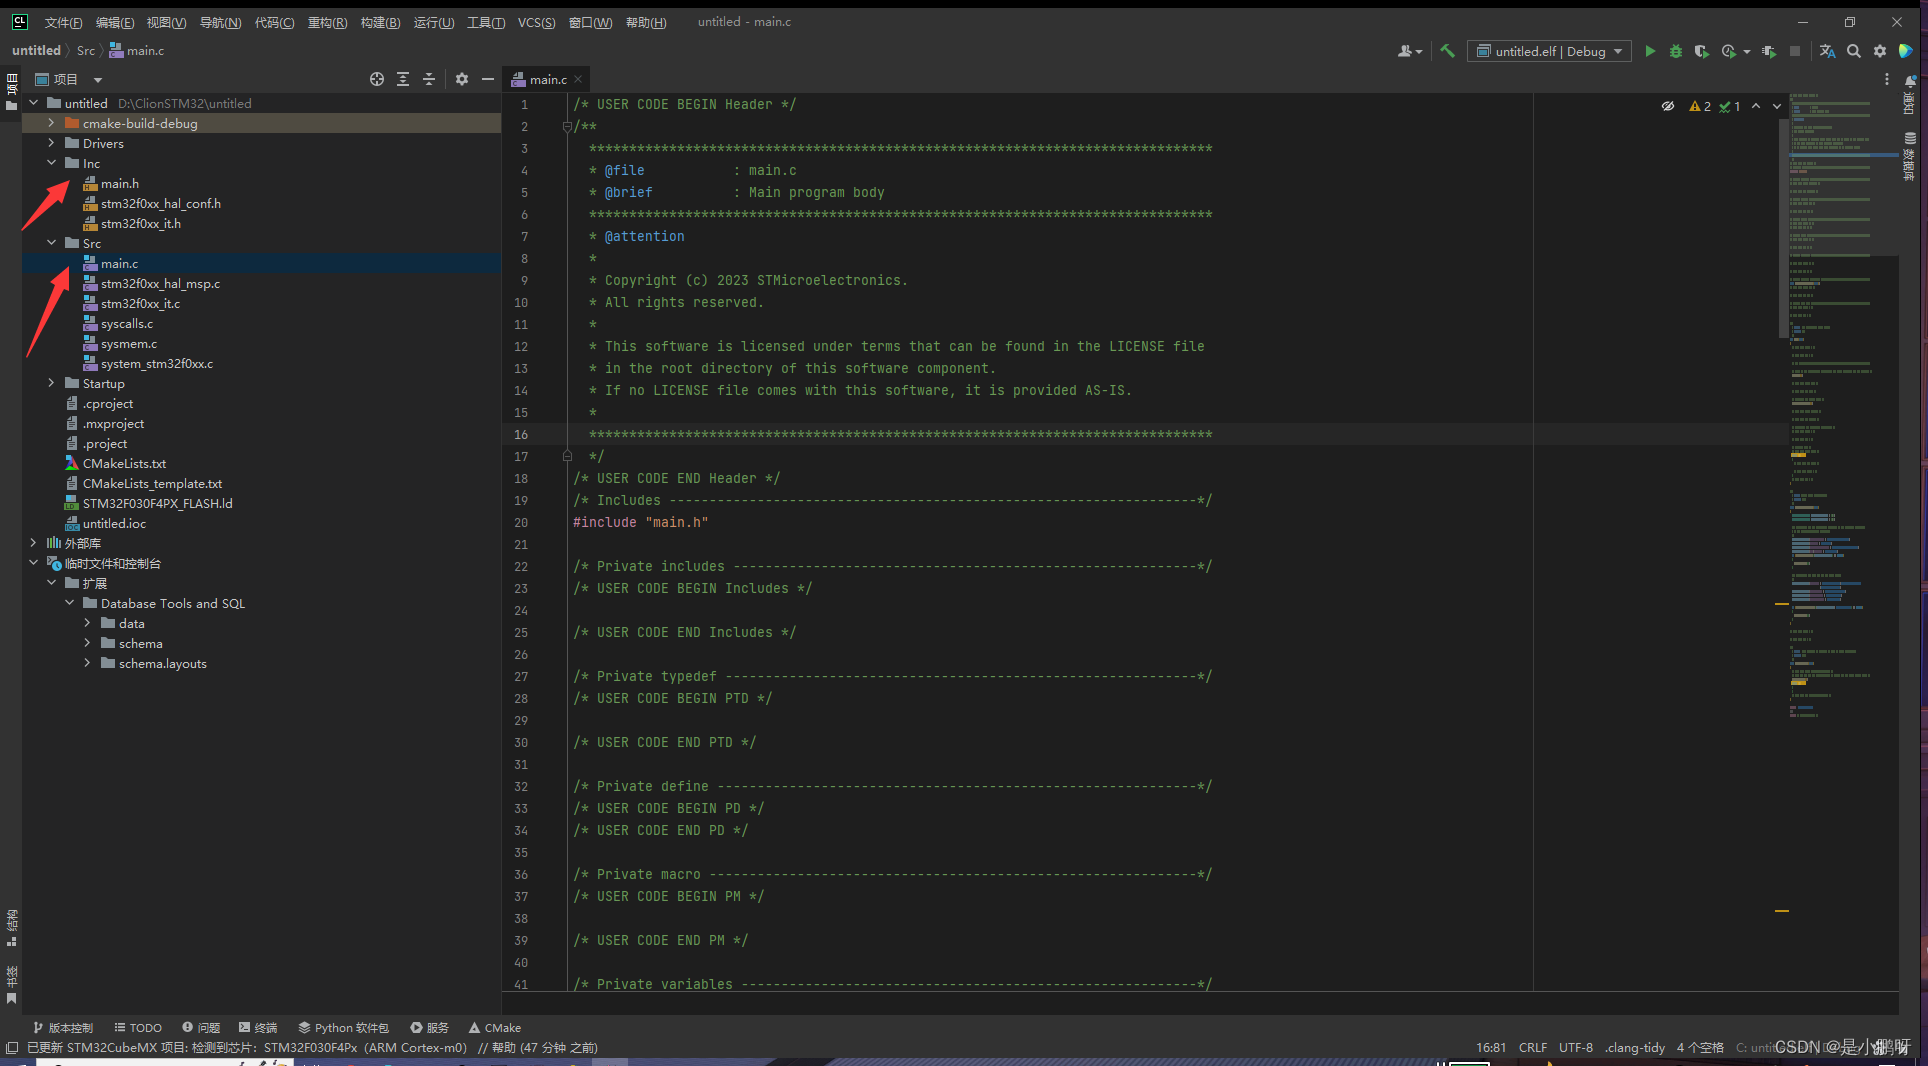Image resolution: width=1928 pixels, height=1066 pixels.
Task: Expand the schema.layouts folder
Action: [x=87, y=663]
